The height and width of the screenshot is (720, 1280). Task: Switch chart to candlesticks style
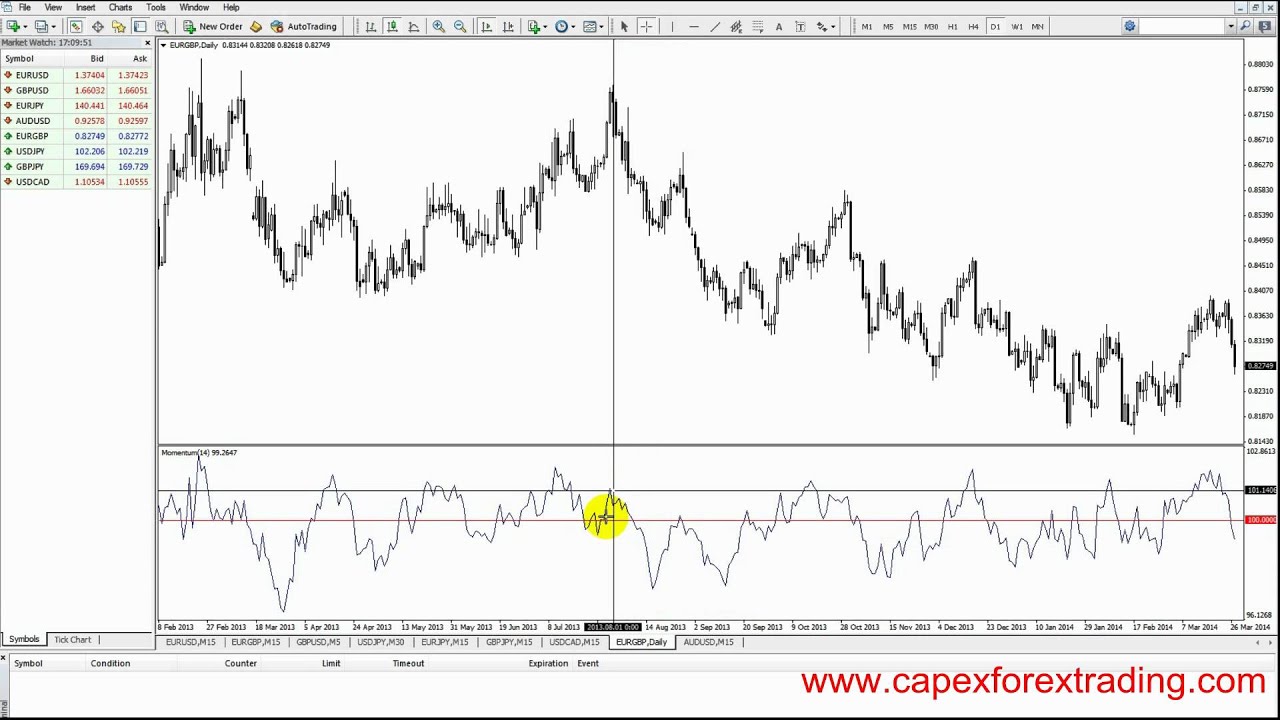392,26
